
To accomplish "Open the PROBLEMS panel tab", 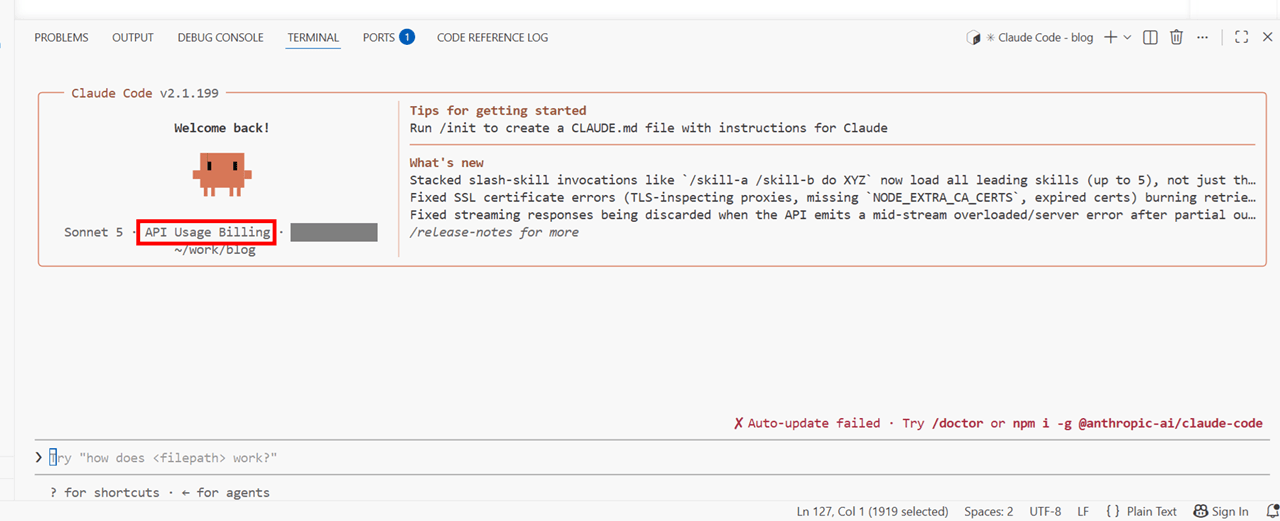I will point(61,37).
